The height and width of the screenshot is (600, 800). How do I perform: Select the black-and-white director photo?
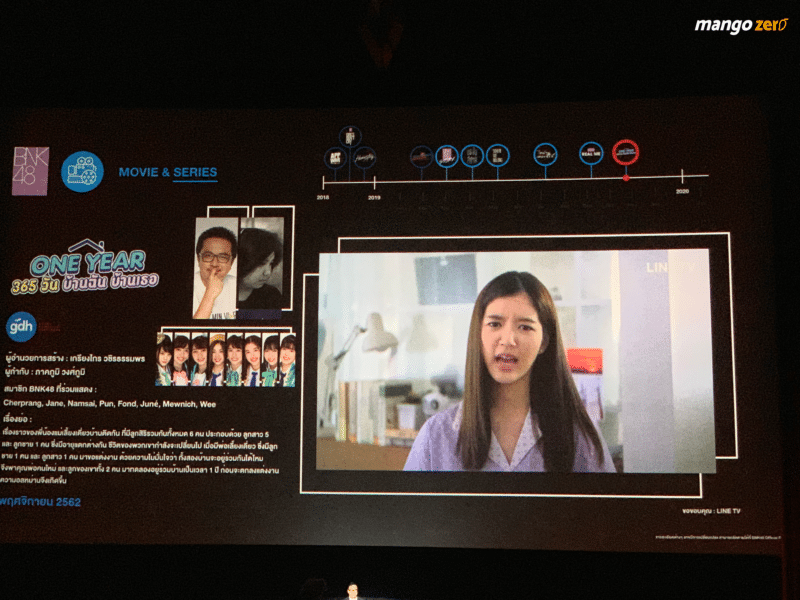[x=261, y=264]
